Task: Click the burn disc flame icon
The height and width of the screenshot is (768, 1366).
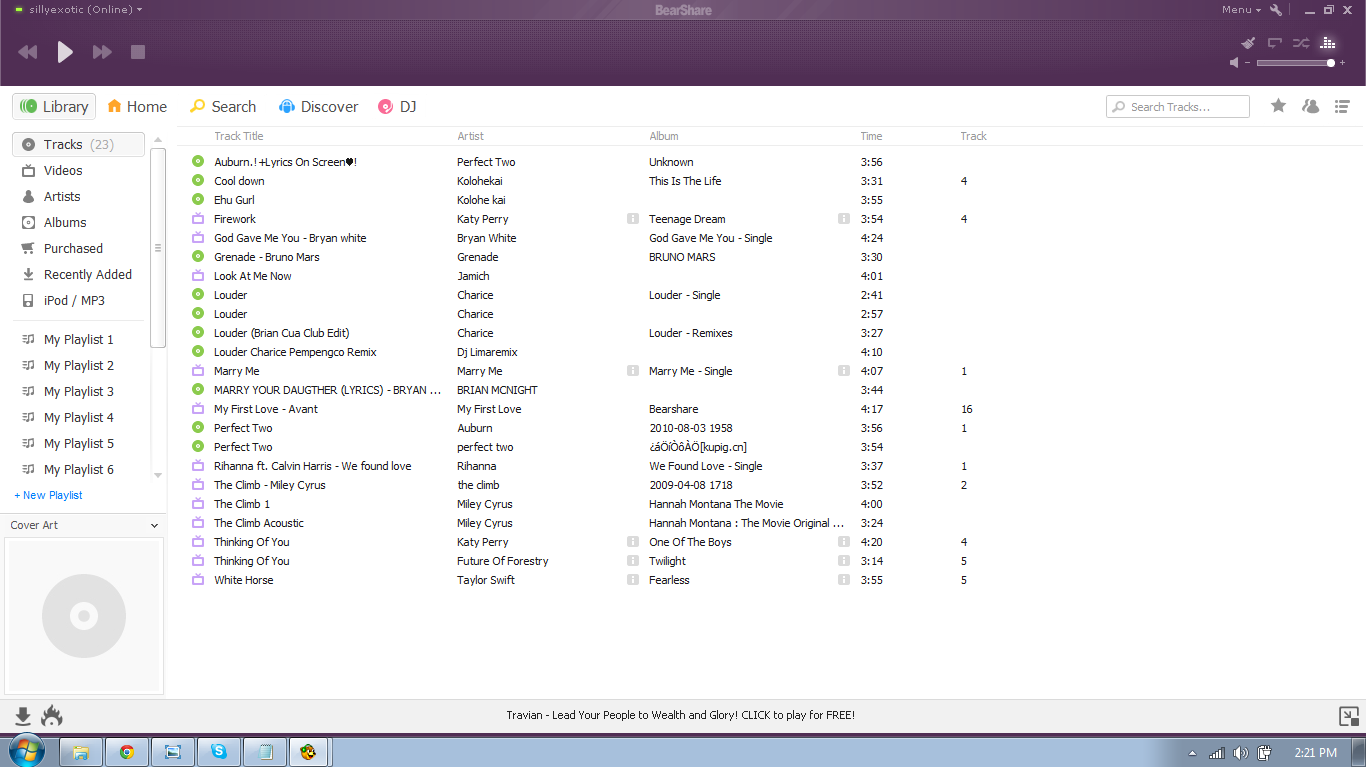Action: (x=52, y=716)
